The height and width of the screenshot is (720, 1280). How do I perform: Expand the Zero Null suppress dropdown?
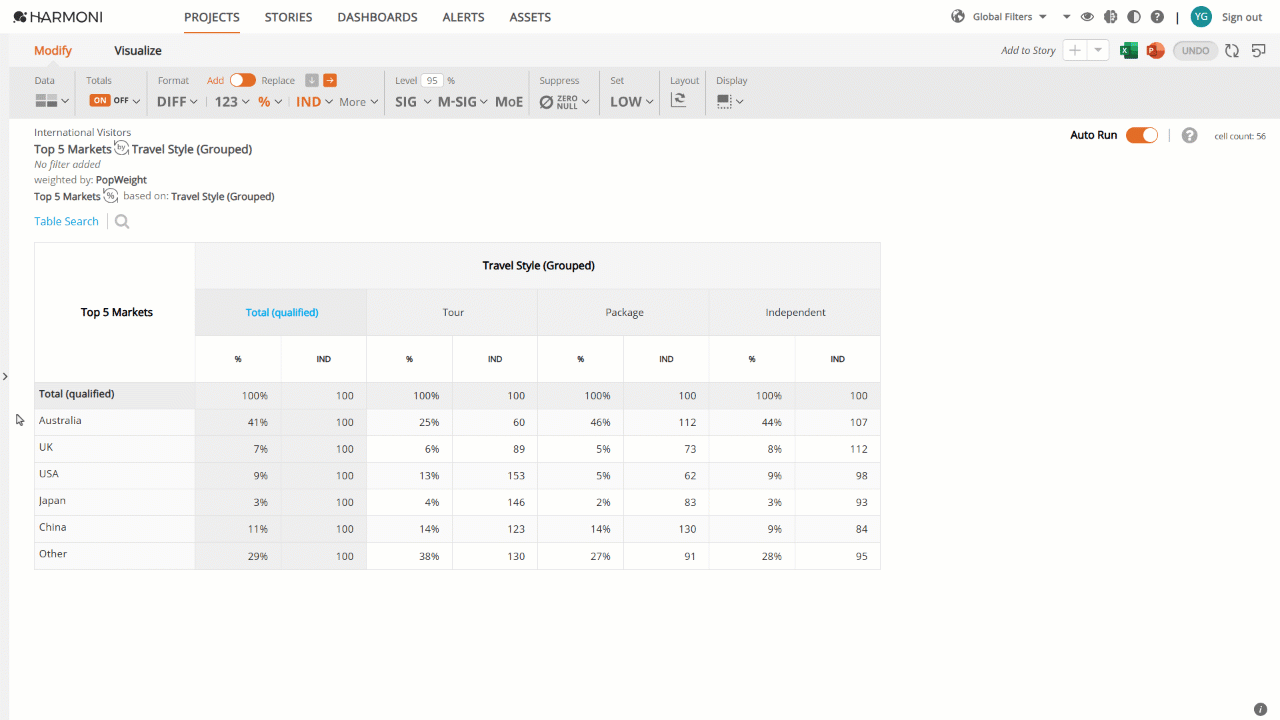tap(565, 101)
